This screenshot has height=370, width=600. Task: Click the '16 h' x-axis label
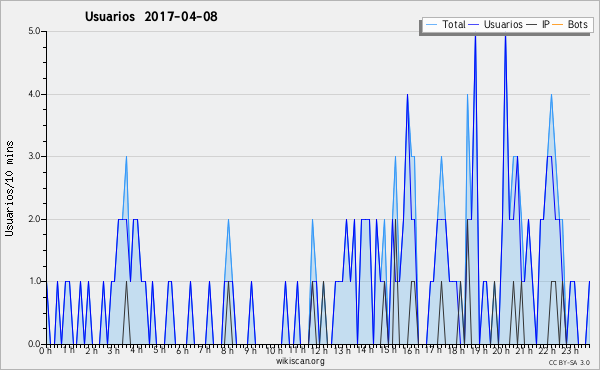pyautogui.click(x=411, y=350)
